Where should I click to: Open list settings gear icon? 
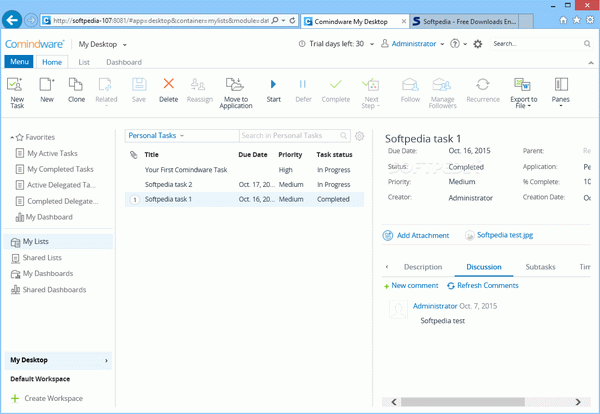coord(359,136)
